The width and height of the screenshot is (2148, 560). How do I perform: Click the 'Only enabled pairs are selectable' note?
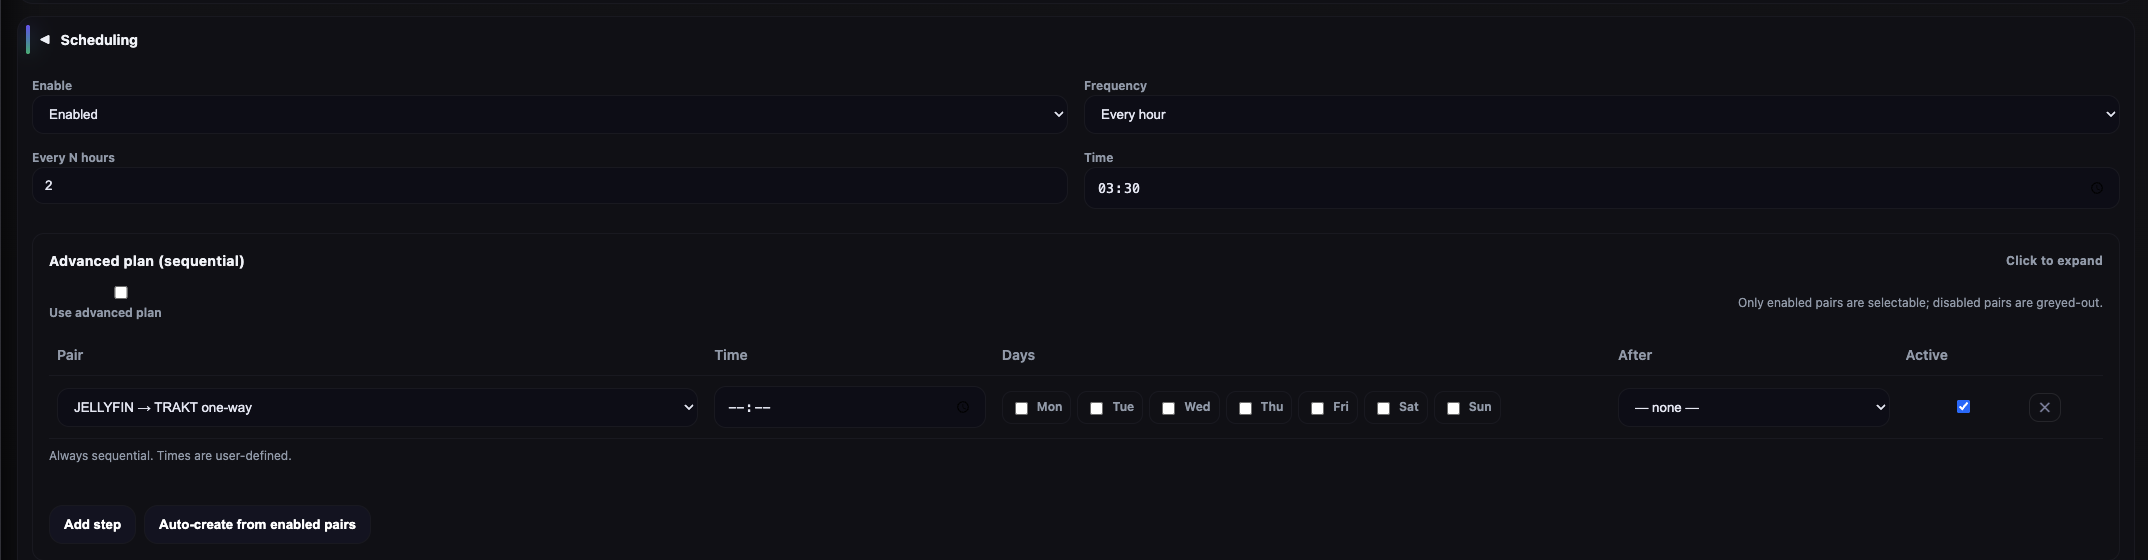point(1920,303)
